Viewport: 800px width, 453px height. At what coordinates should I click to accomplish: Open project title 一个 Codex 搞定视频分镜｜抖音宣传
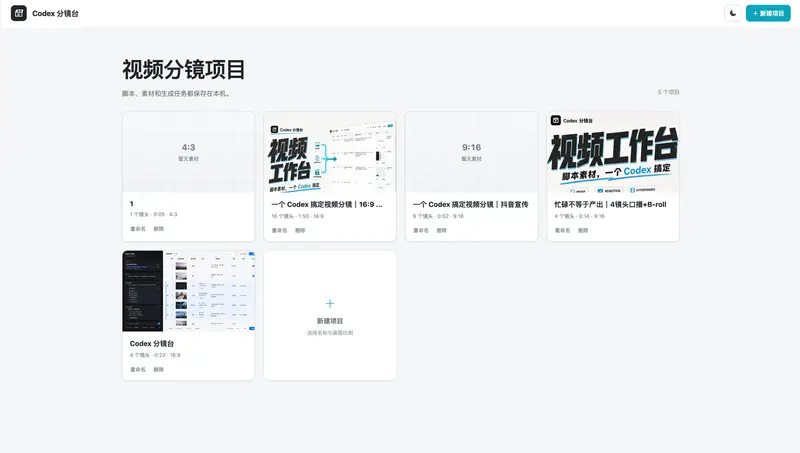coord(470,204)
